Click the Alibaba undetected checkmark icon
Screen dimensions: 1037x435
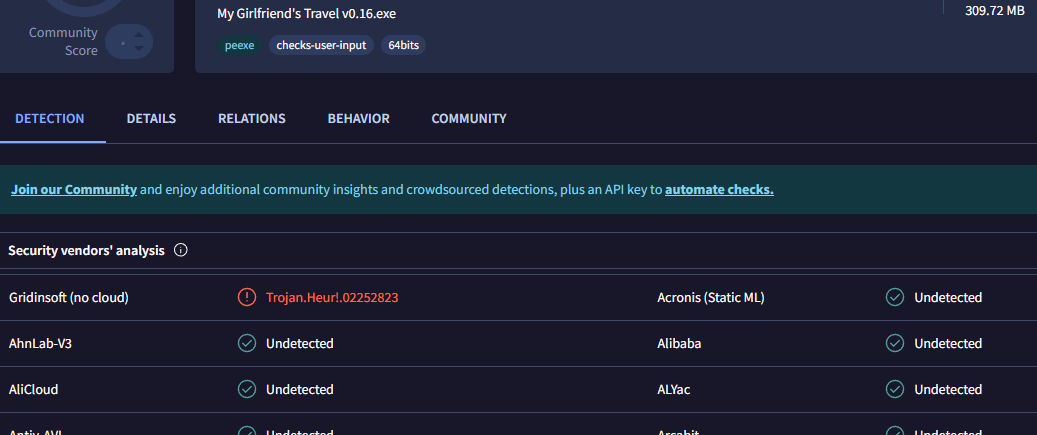895,343
